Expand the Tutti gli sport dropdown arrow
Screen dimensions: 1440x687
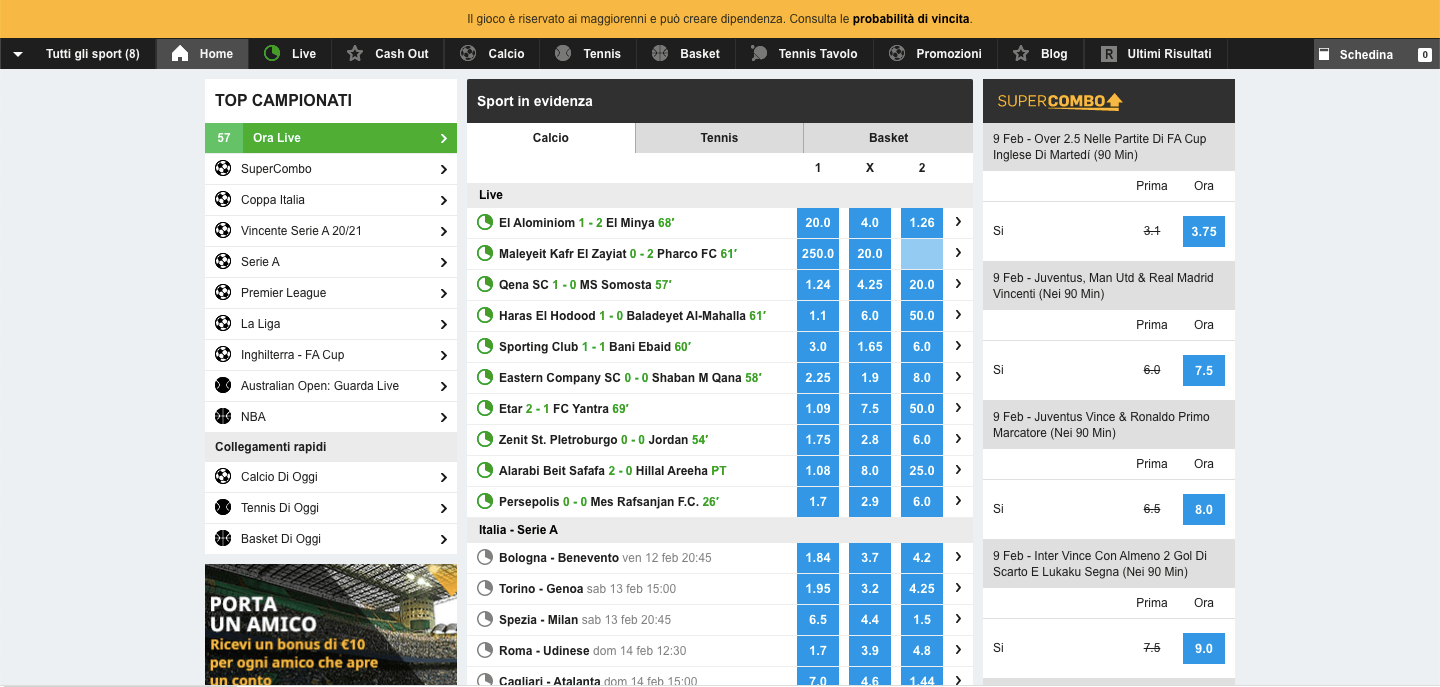18,54
